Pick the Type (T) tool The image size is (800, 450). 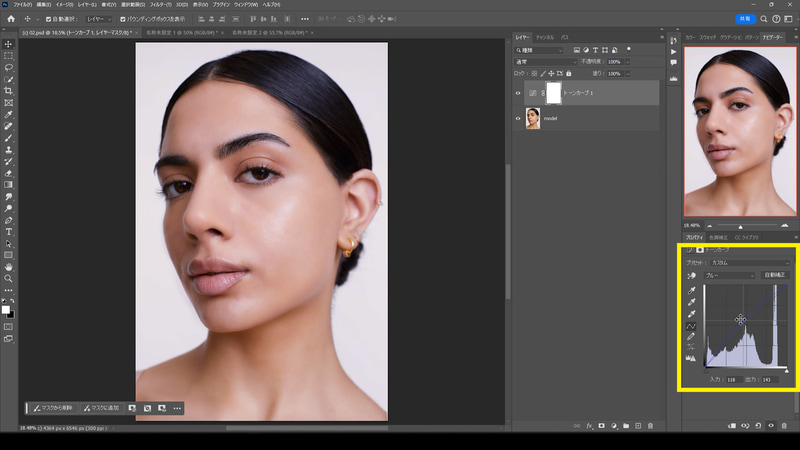click(x=9, y=232)
